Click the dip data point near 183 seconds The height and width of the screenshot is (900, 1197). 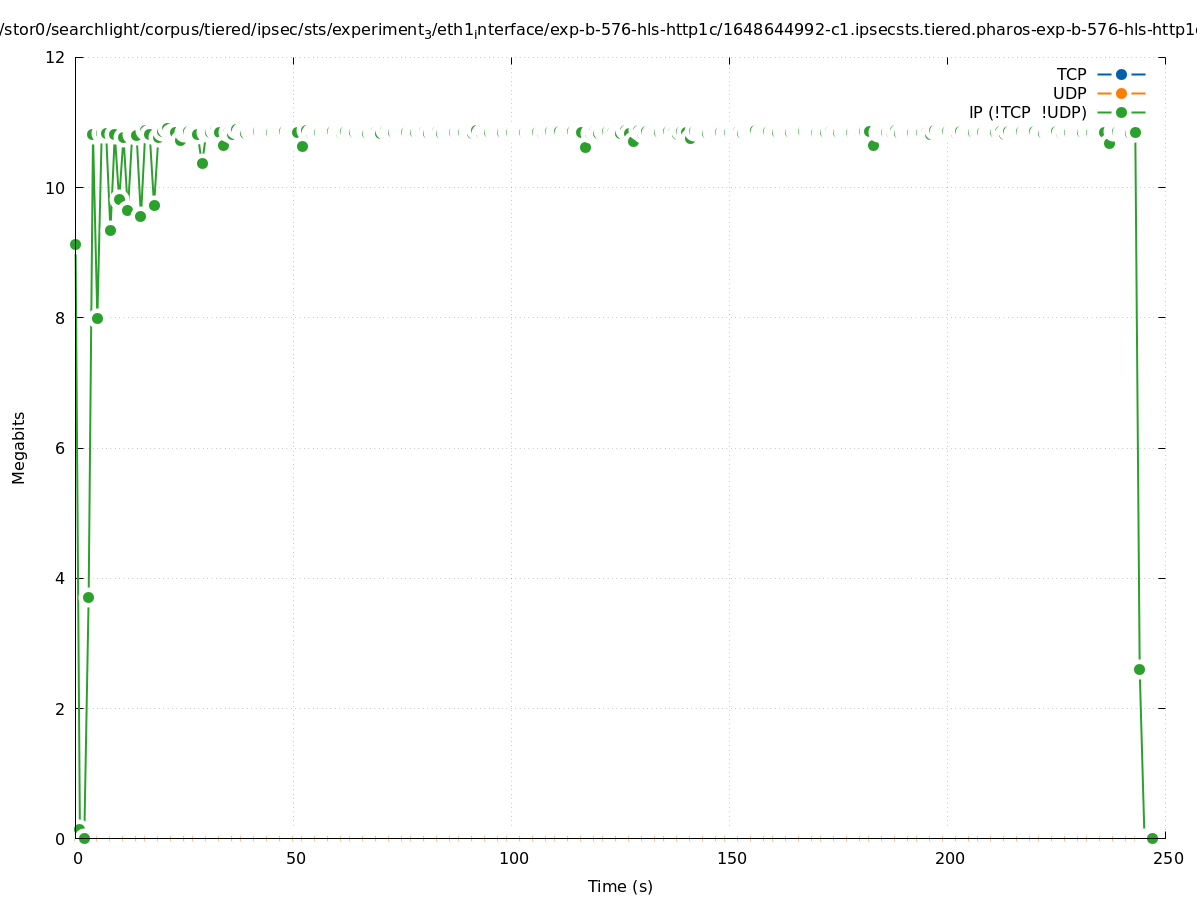[x=873, y=145]
